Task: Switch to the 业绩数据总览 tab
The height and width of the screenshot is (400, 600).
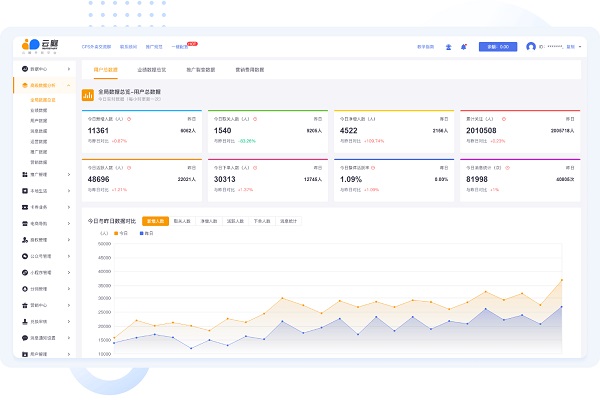Action: click(151, 71)
